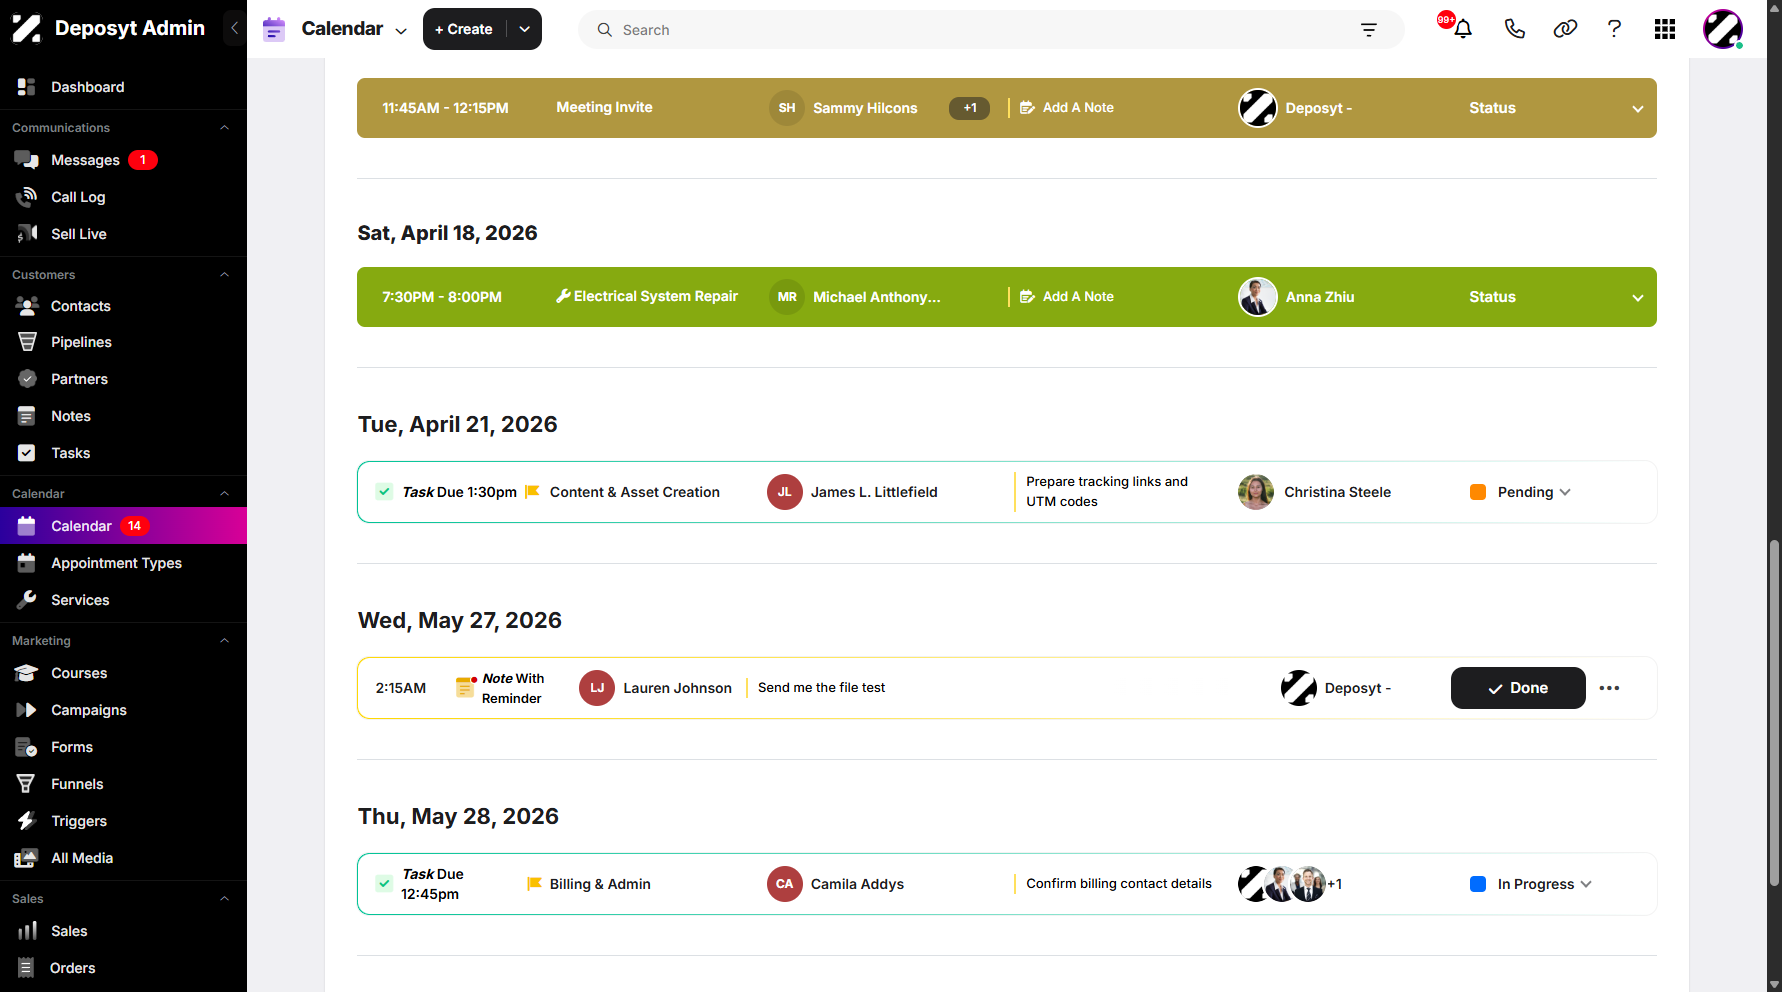Screen dimensions: 1782x992
Task: Check off the Content & Asset Creation task
Action: (x=384, y=491)
